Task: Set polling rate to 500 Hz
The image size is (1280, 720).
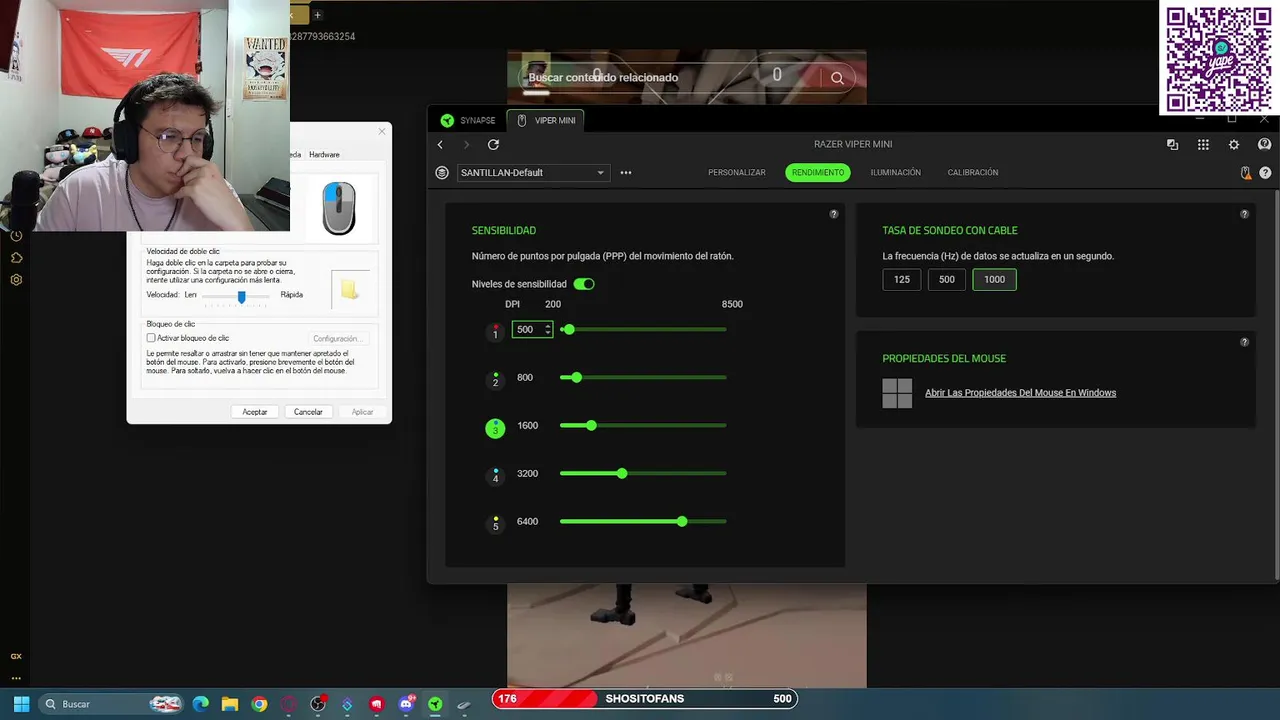Action: coord(947,280)
